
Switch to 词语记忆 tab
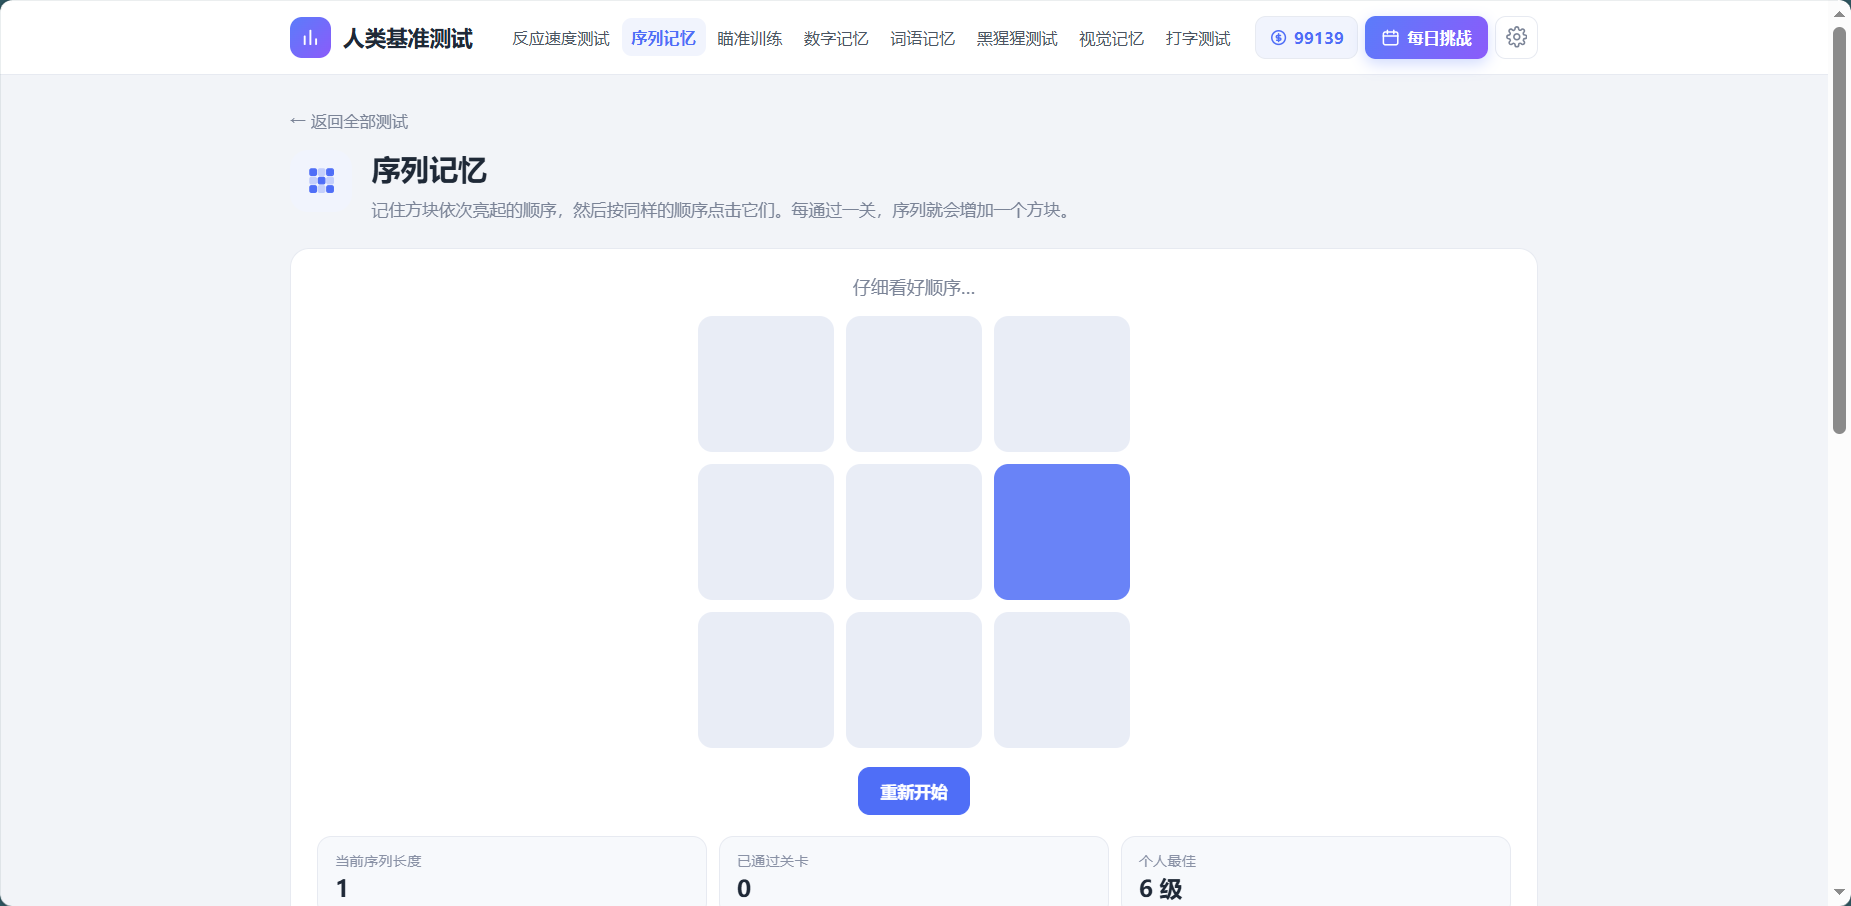pyautogui.click(x=922, y=38)
